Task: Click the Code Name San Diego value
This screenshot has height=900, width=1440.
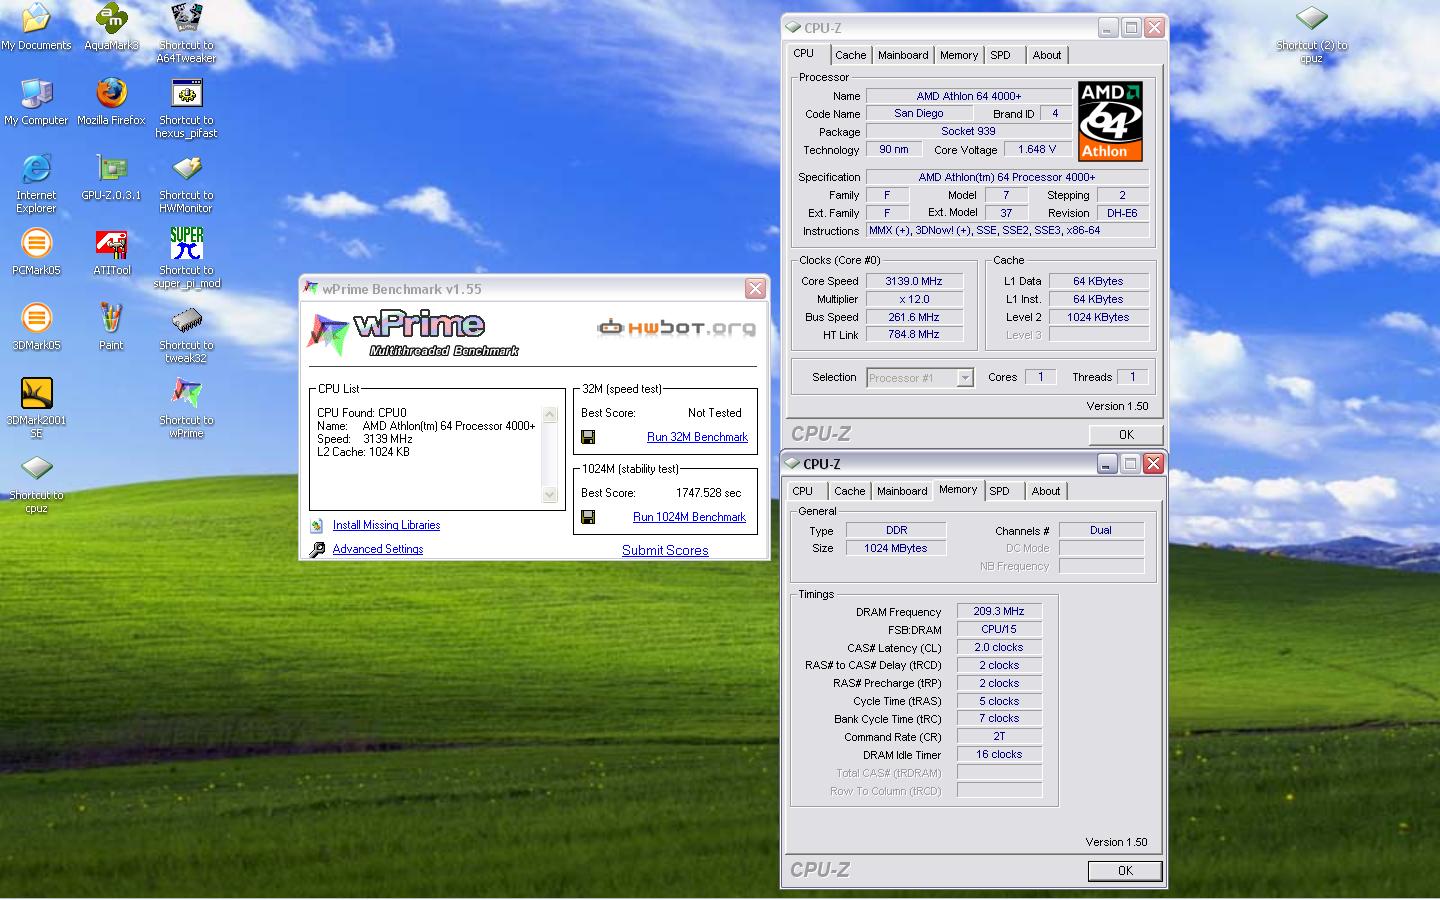Action: tap(918, 113)
